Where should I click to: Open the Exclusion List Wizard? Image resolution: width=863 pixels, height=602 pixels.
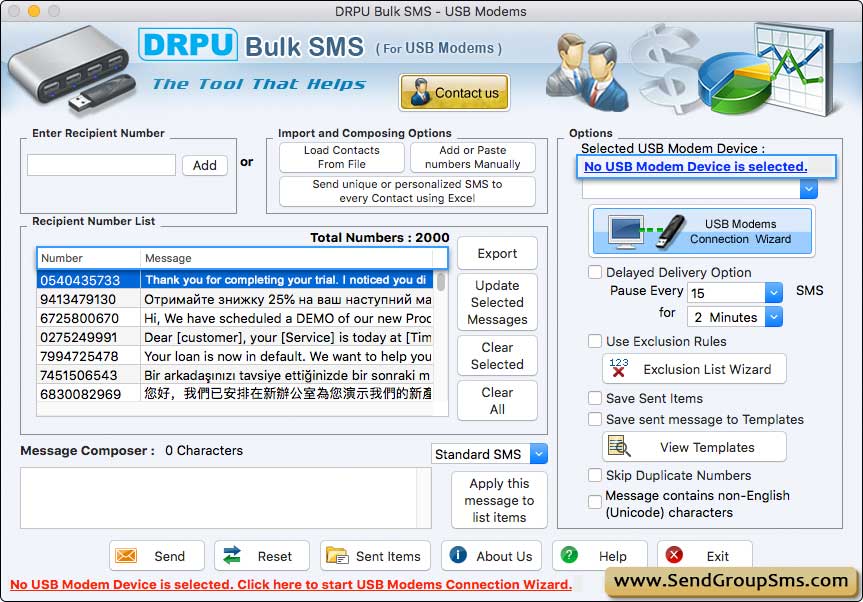[x=694, y=369]
